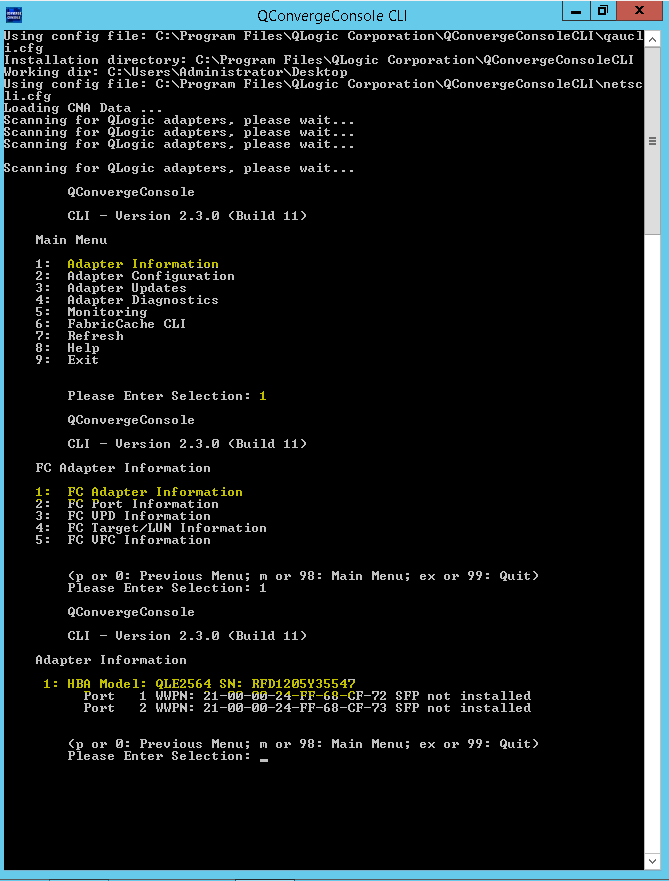The image size is (669, 881).
Task: Click 'FC VFC Information' line
Action: tap(123, 540)
